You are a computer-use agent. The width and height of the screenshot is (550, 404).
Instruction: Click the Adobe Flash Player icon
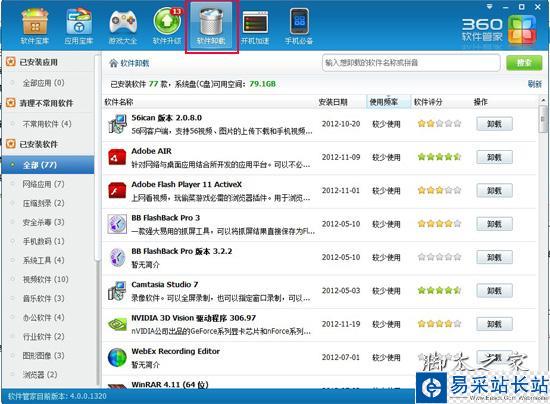coord(117,191)
